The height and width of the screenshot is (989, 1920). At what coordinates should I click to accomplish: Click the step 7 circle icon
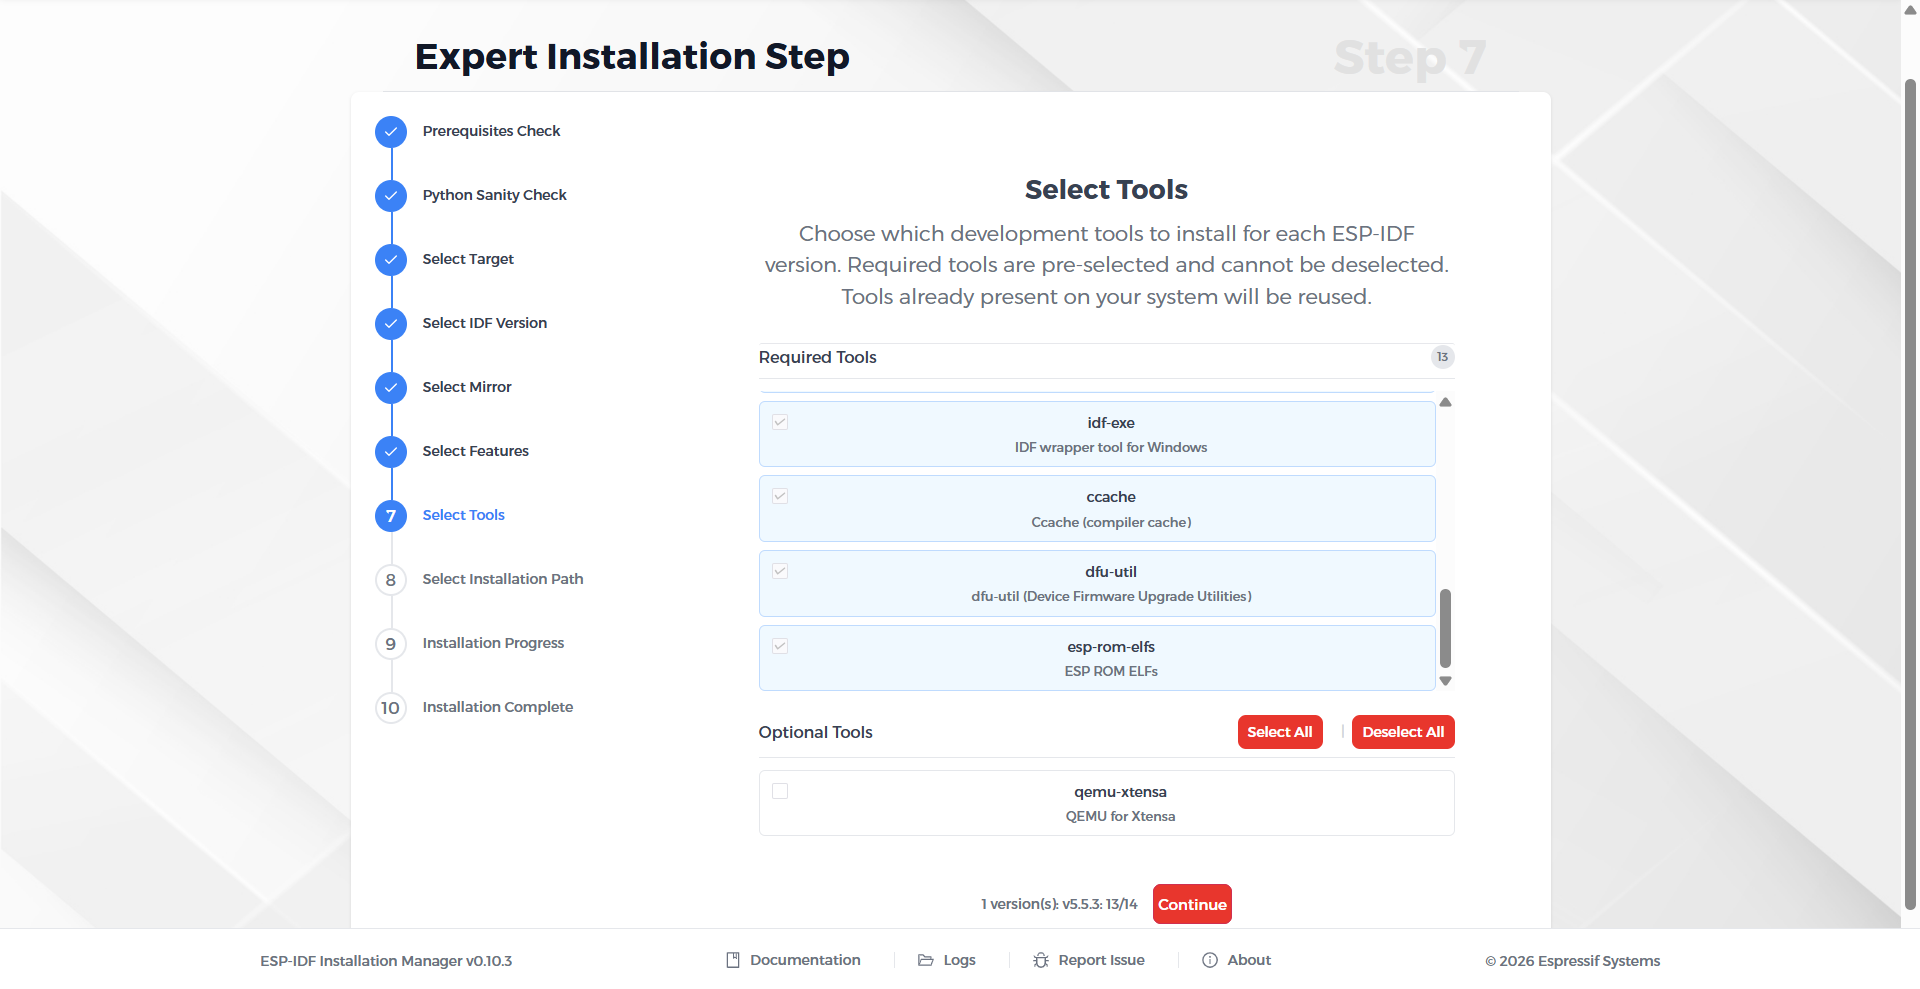[x=391, y=515]
